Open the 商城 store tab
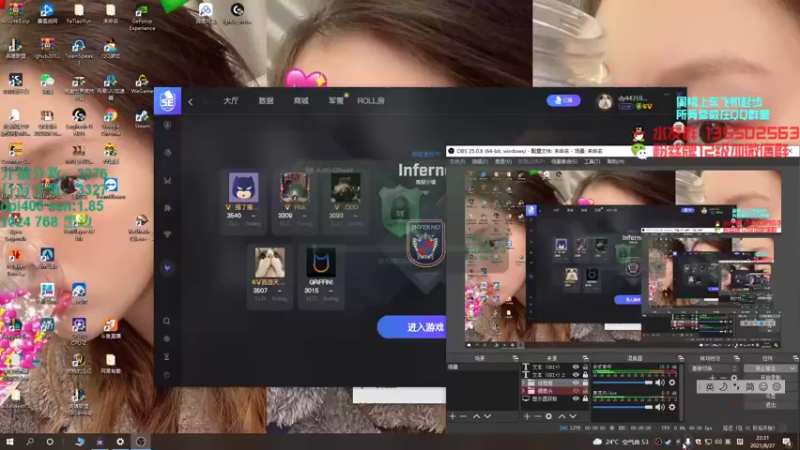Image resolution: width=800 pixels, height=450 pixels. click(x=301, y=101)
